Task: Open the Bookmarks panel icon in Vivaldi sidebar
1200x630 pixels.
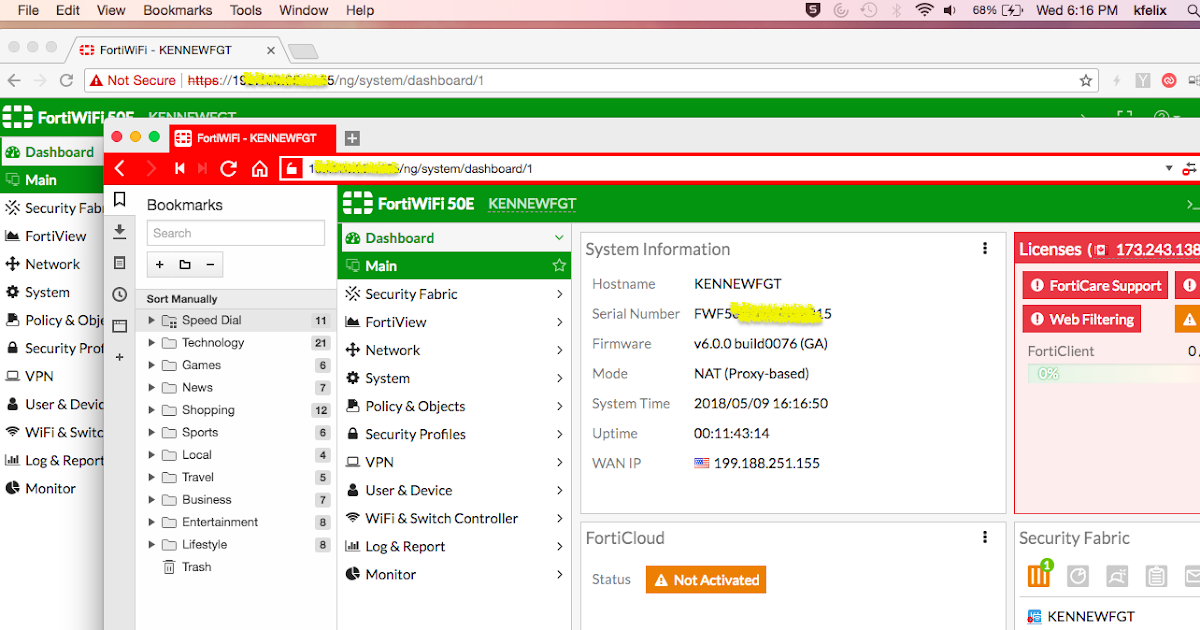Action: 120,200
